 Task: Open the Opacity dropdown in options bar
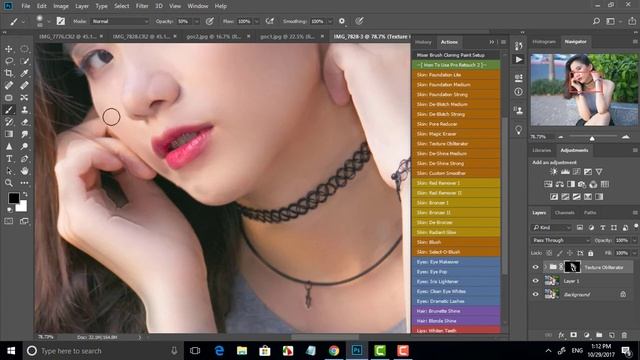pos(196,21)
